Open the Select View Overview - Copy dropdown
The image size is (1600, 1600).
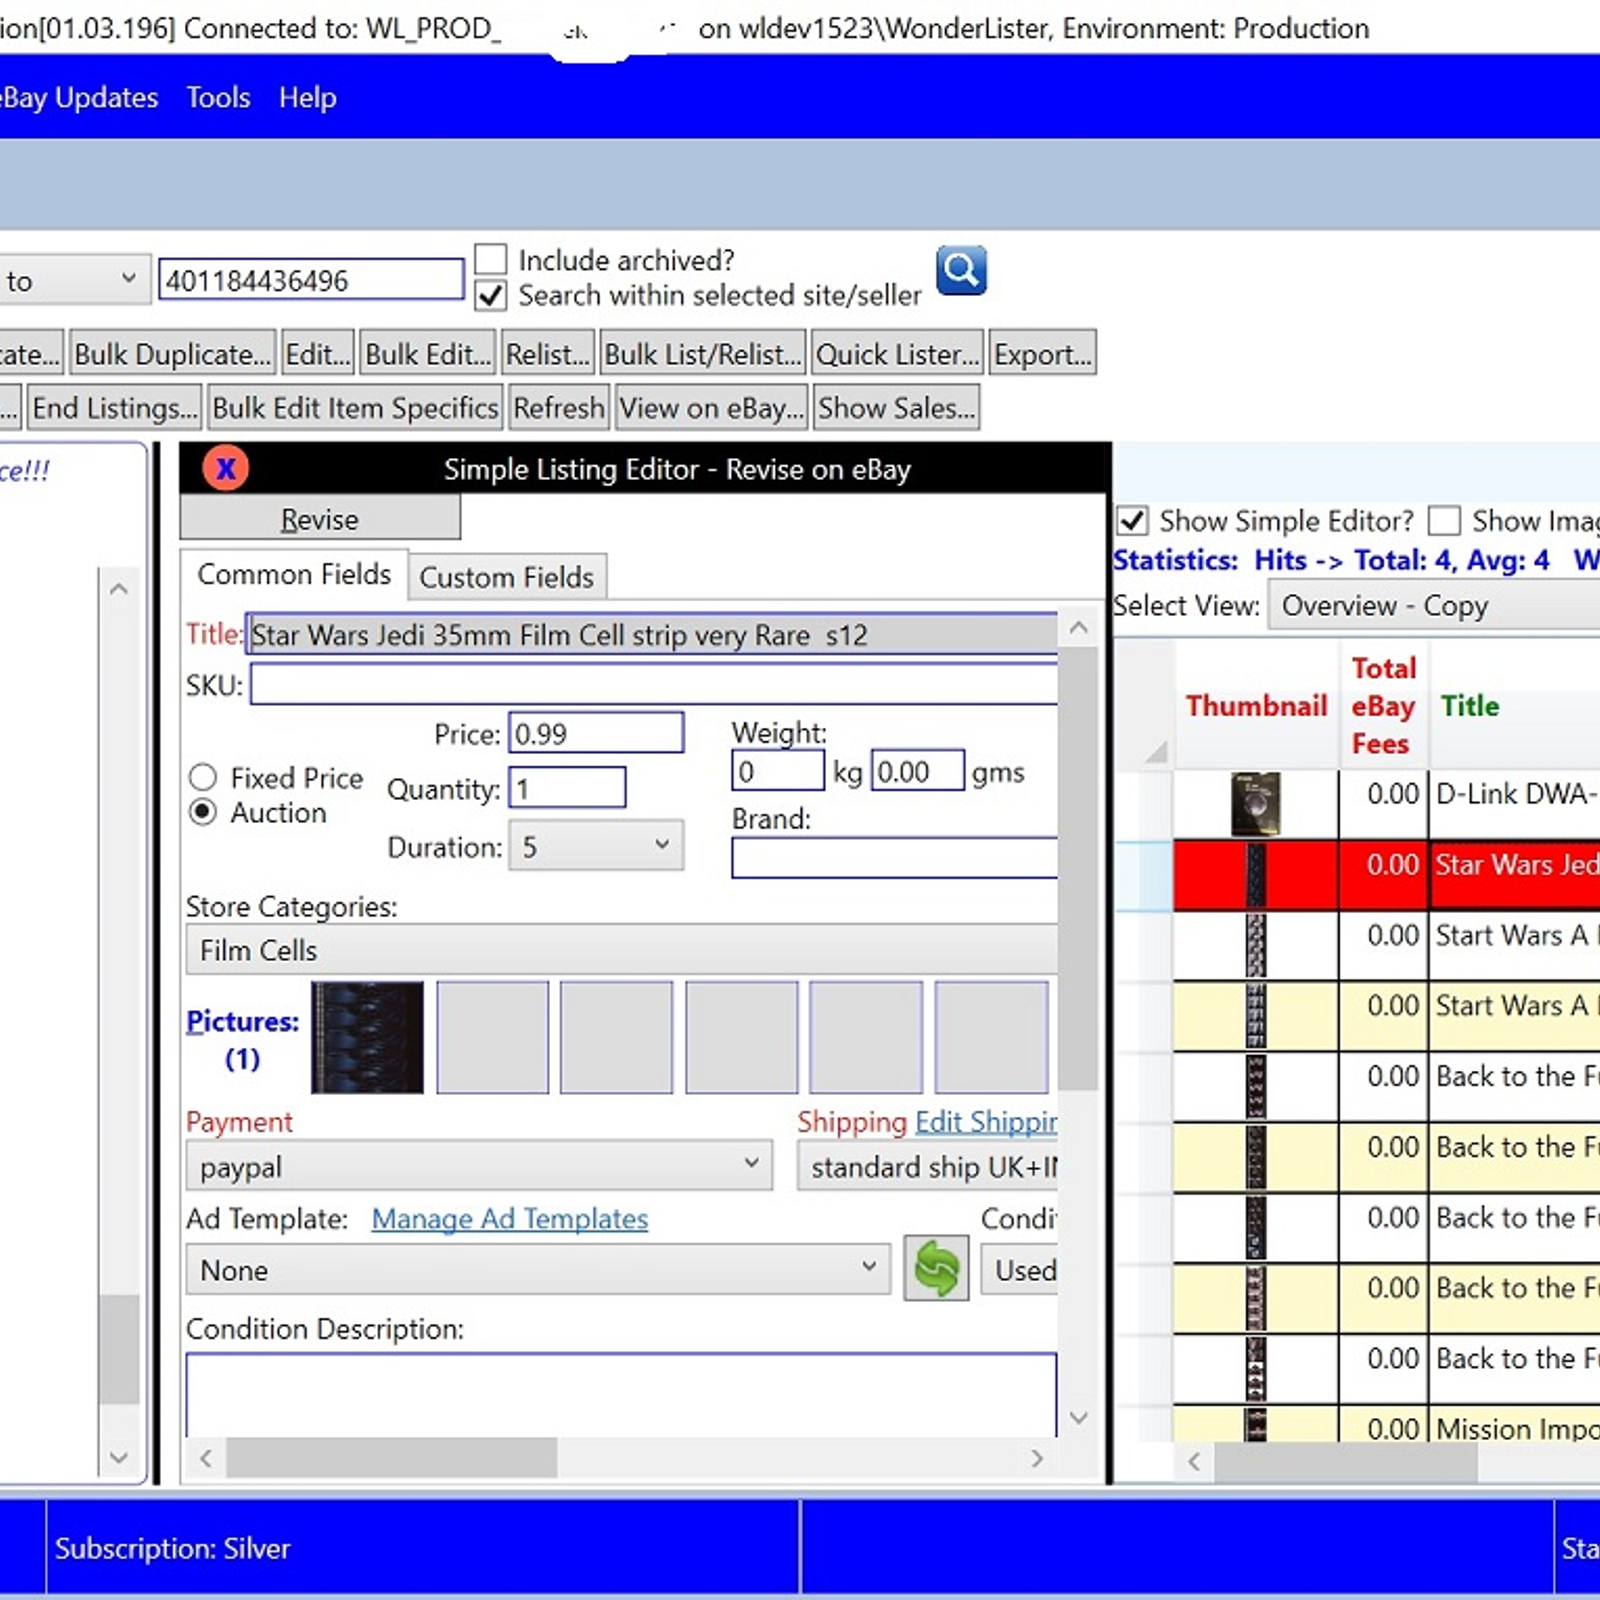pyautogui.click(x=1434, y=605)
